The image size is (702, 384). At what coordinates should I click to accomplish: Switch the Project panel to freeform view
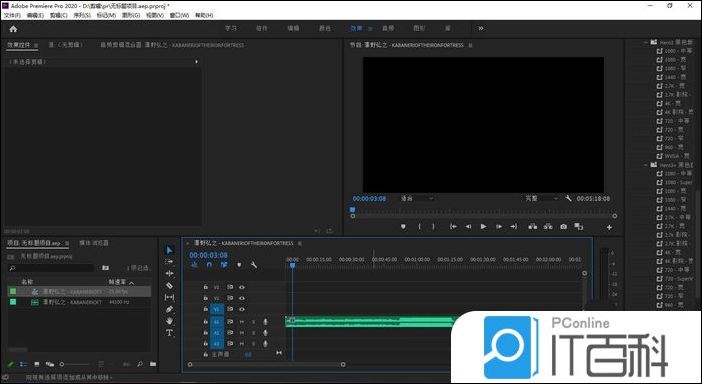(x=50, y=364)
